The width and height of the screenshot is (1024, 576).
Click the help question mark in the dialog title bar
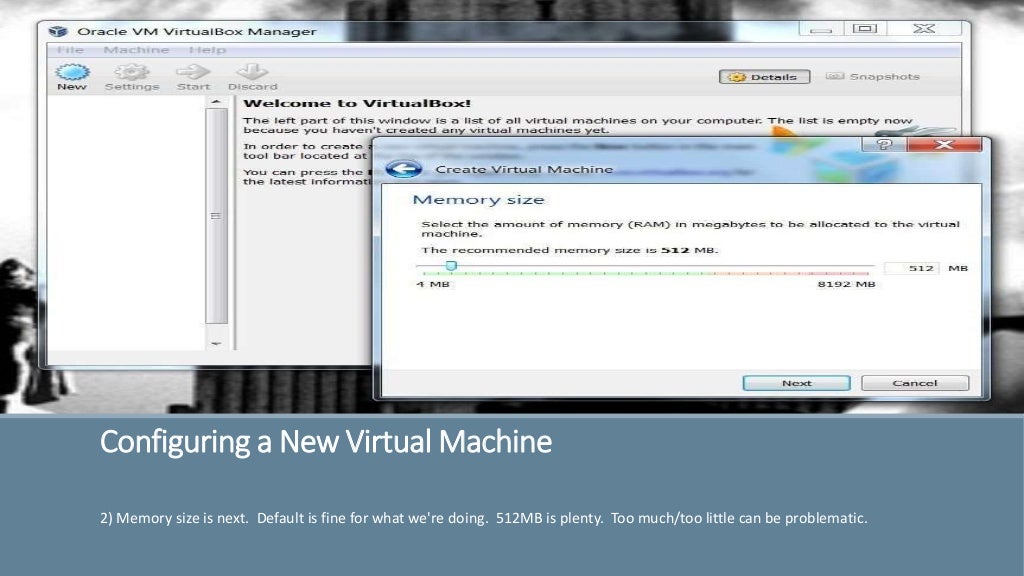[x=884, y=144]
